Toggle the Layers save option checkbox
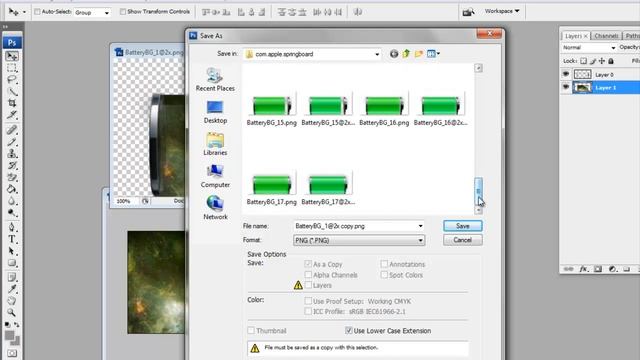The width and height of the screenshot is (640, 360). [x=308, y=285]
